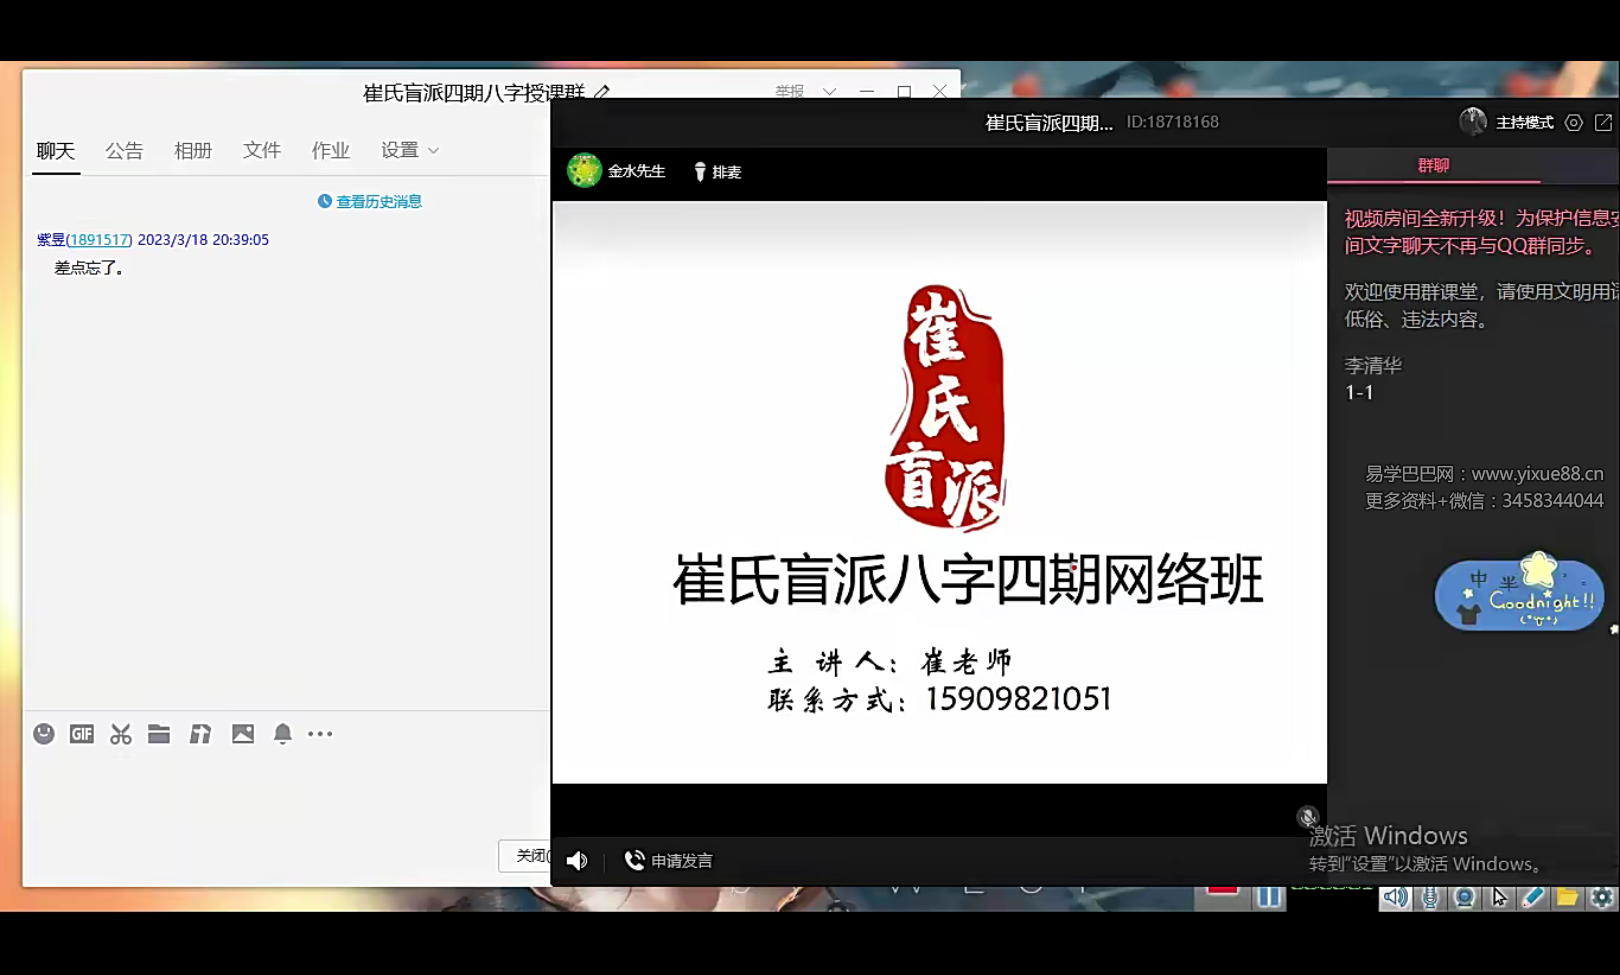Mute the speaker below the video
This screenshot has height=975, width=1620.
[577, 859]
